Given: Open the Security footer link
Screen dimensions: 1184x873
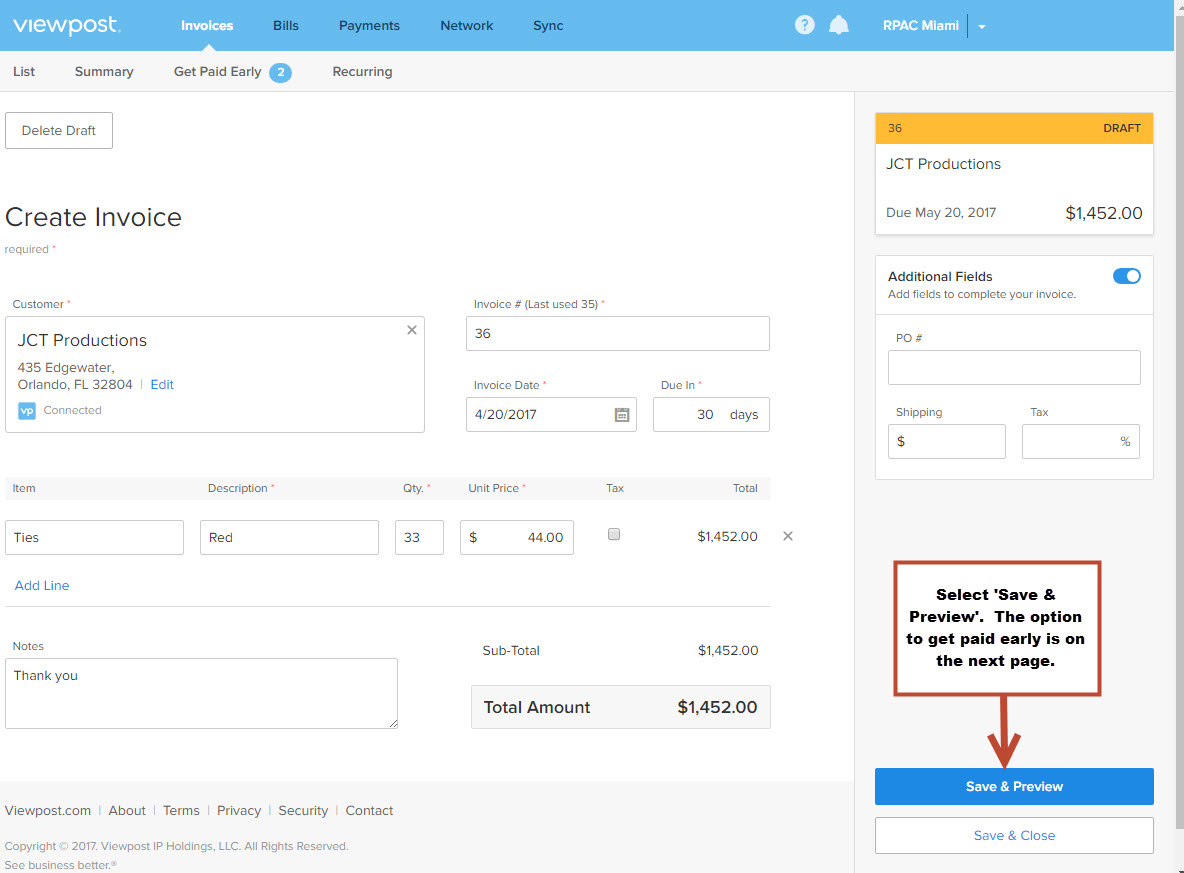Looking at the screenshot, I should tap(303, 810).
